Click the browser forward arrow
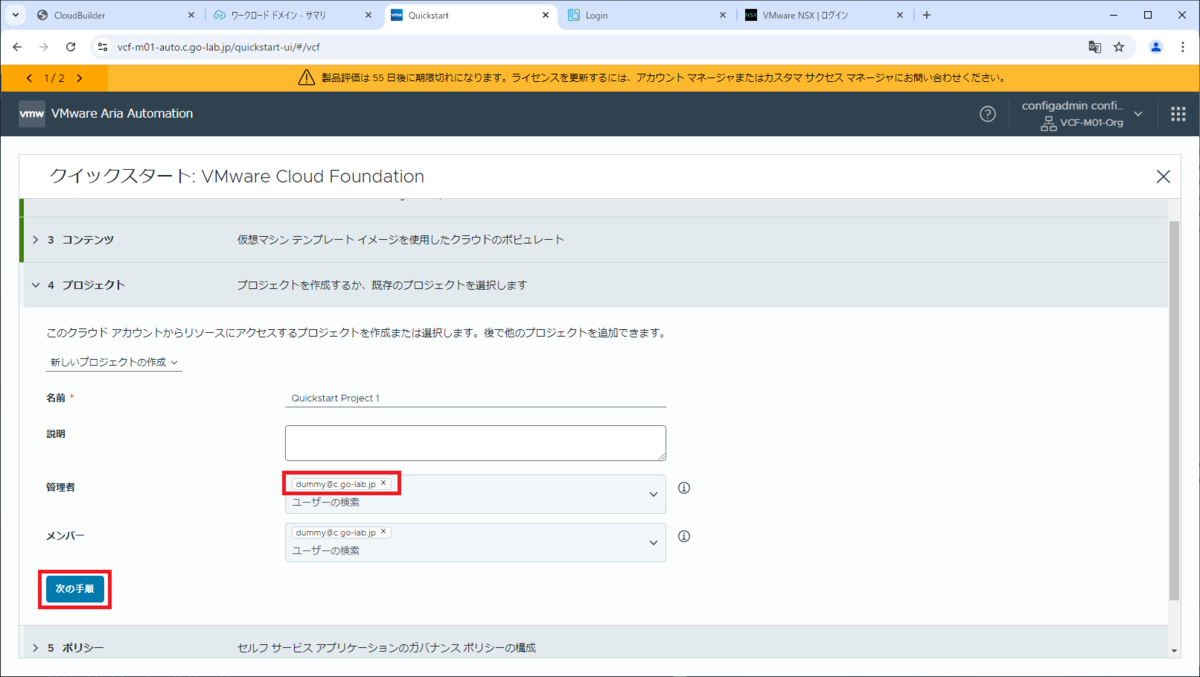The image size is (1200, 677). pos(44,47)
